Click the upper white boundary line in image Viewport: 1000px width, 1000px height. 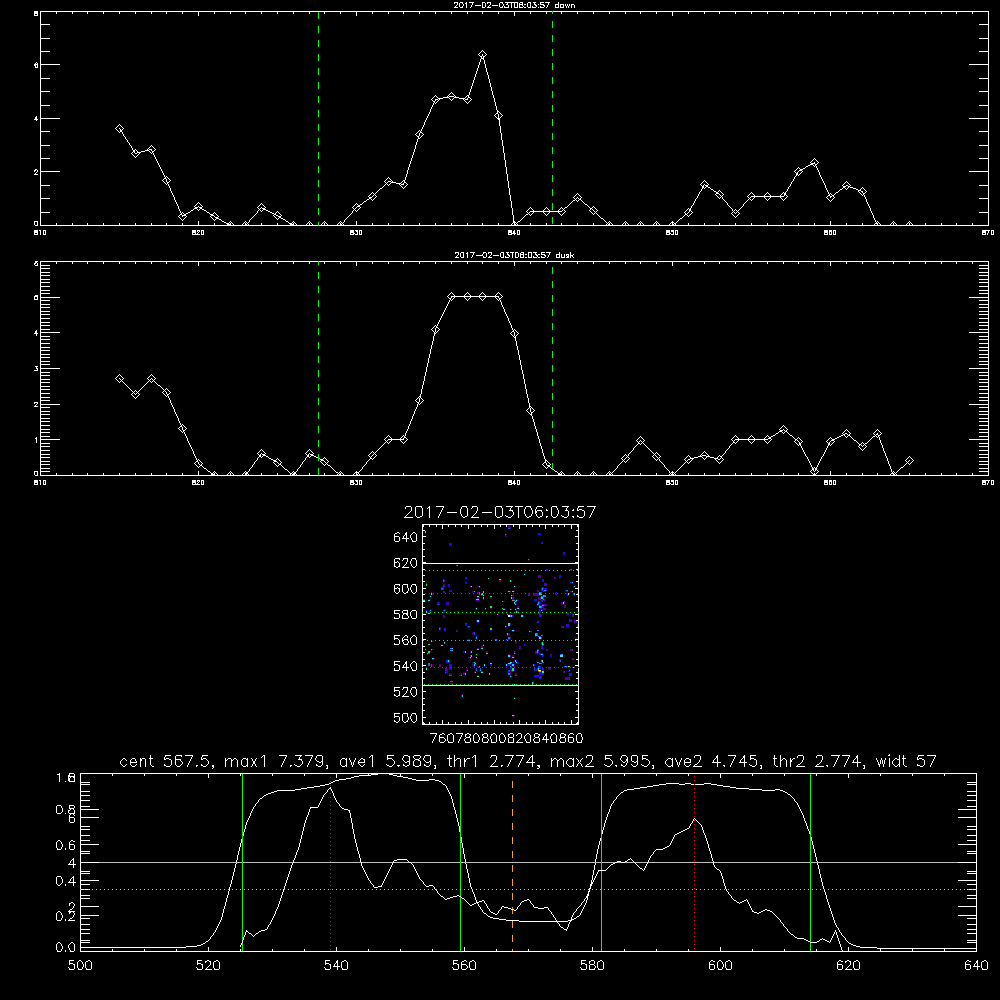[500, 563]
